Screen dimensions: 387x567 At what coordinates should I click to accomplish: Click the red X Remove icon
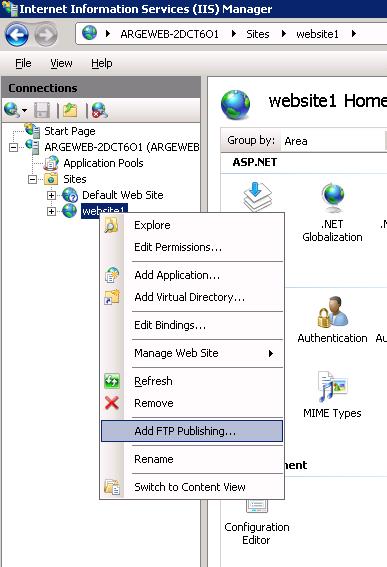coord(112,403)
